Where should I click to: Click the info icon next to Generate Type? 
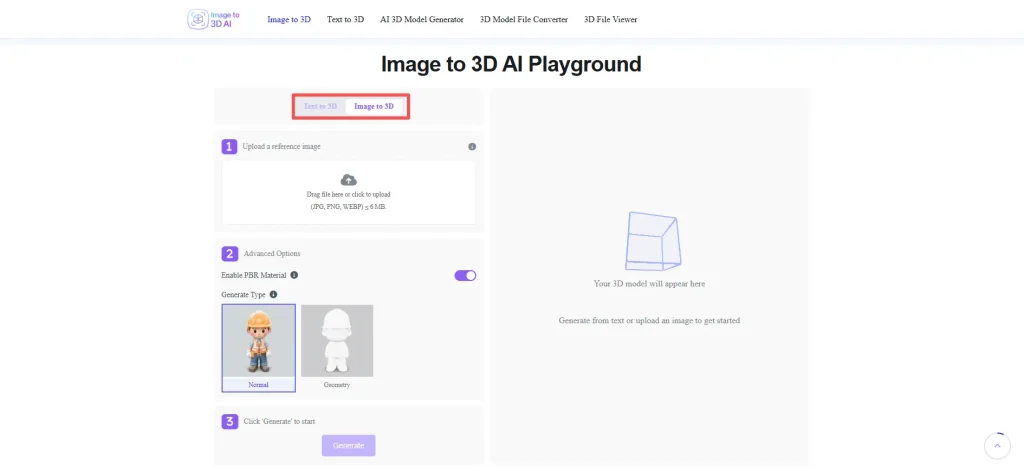click(x=274, y=295)
